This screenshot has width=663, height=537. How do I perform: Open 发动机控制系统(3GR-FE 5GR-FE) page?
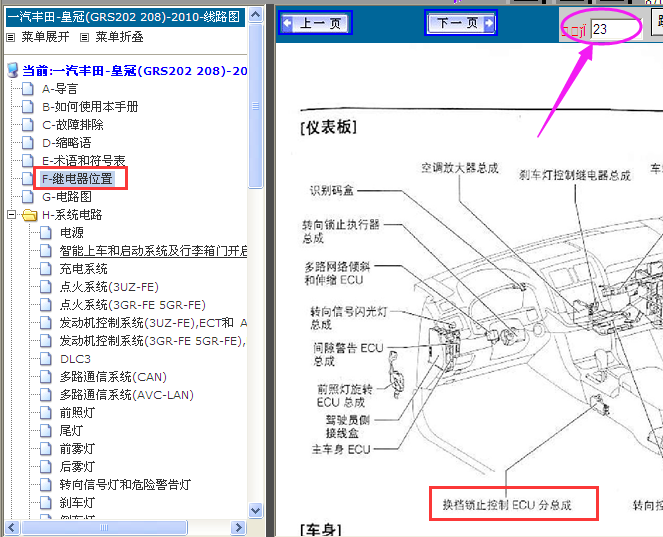click(x=153, y=341)
